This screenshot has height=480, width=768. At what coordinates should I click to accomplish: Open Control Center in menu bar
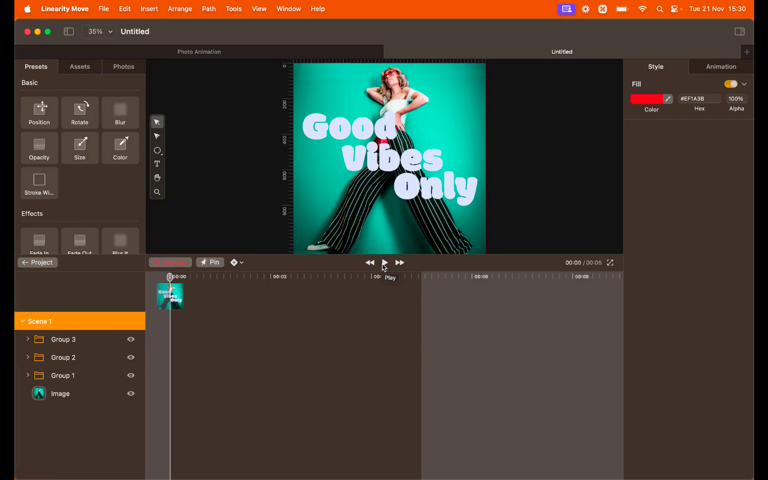click(x=675, y=9)
